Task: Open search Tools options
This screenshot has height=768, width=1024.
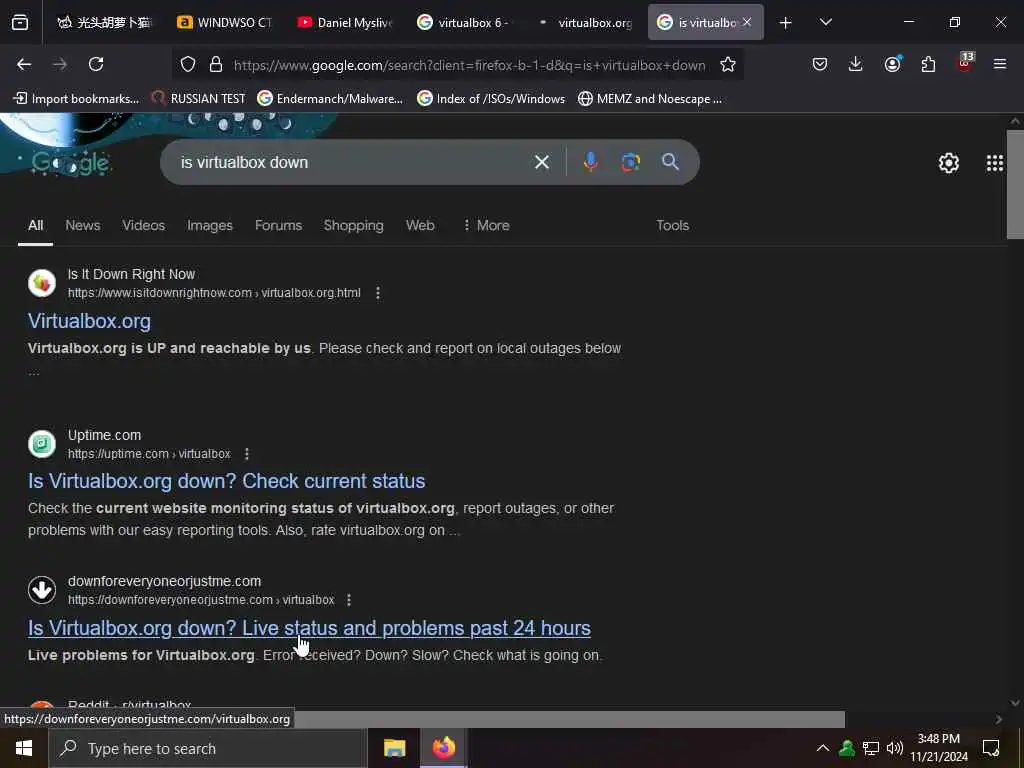Action: pos(672,225)
